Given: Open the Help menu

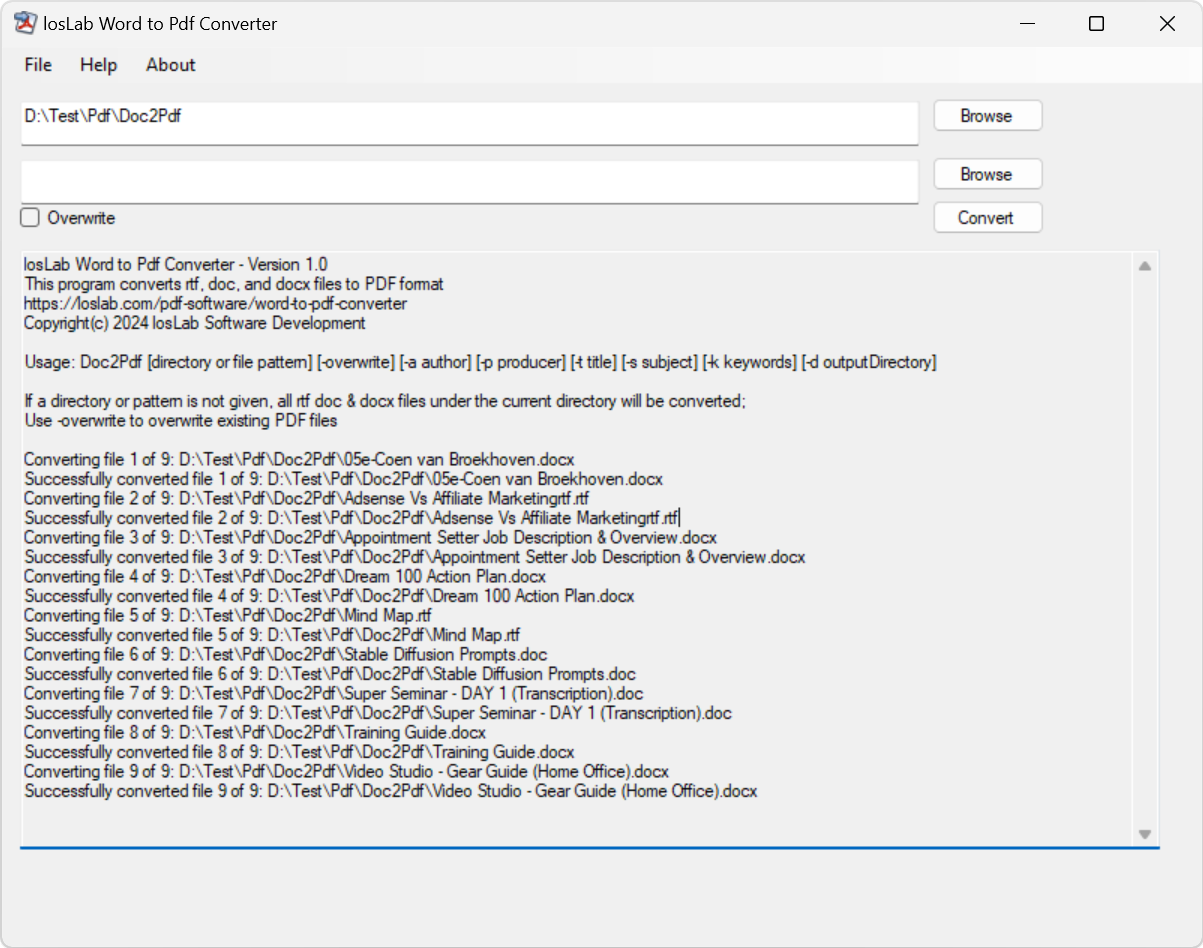Looking at the screenshot, I should pos(99,65).
